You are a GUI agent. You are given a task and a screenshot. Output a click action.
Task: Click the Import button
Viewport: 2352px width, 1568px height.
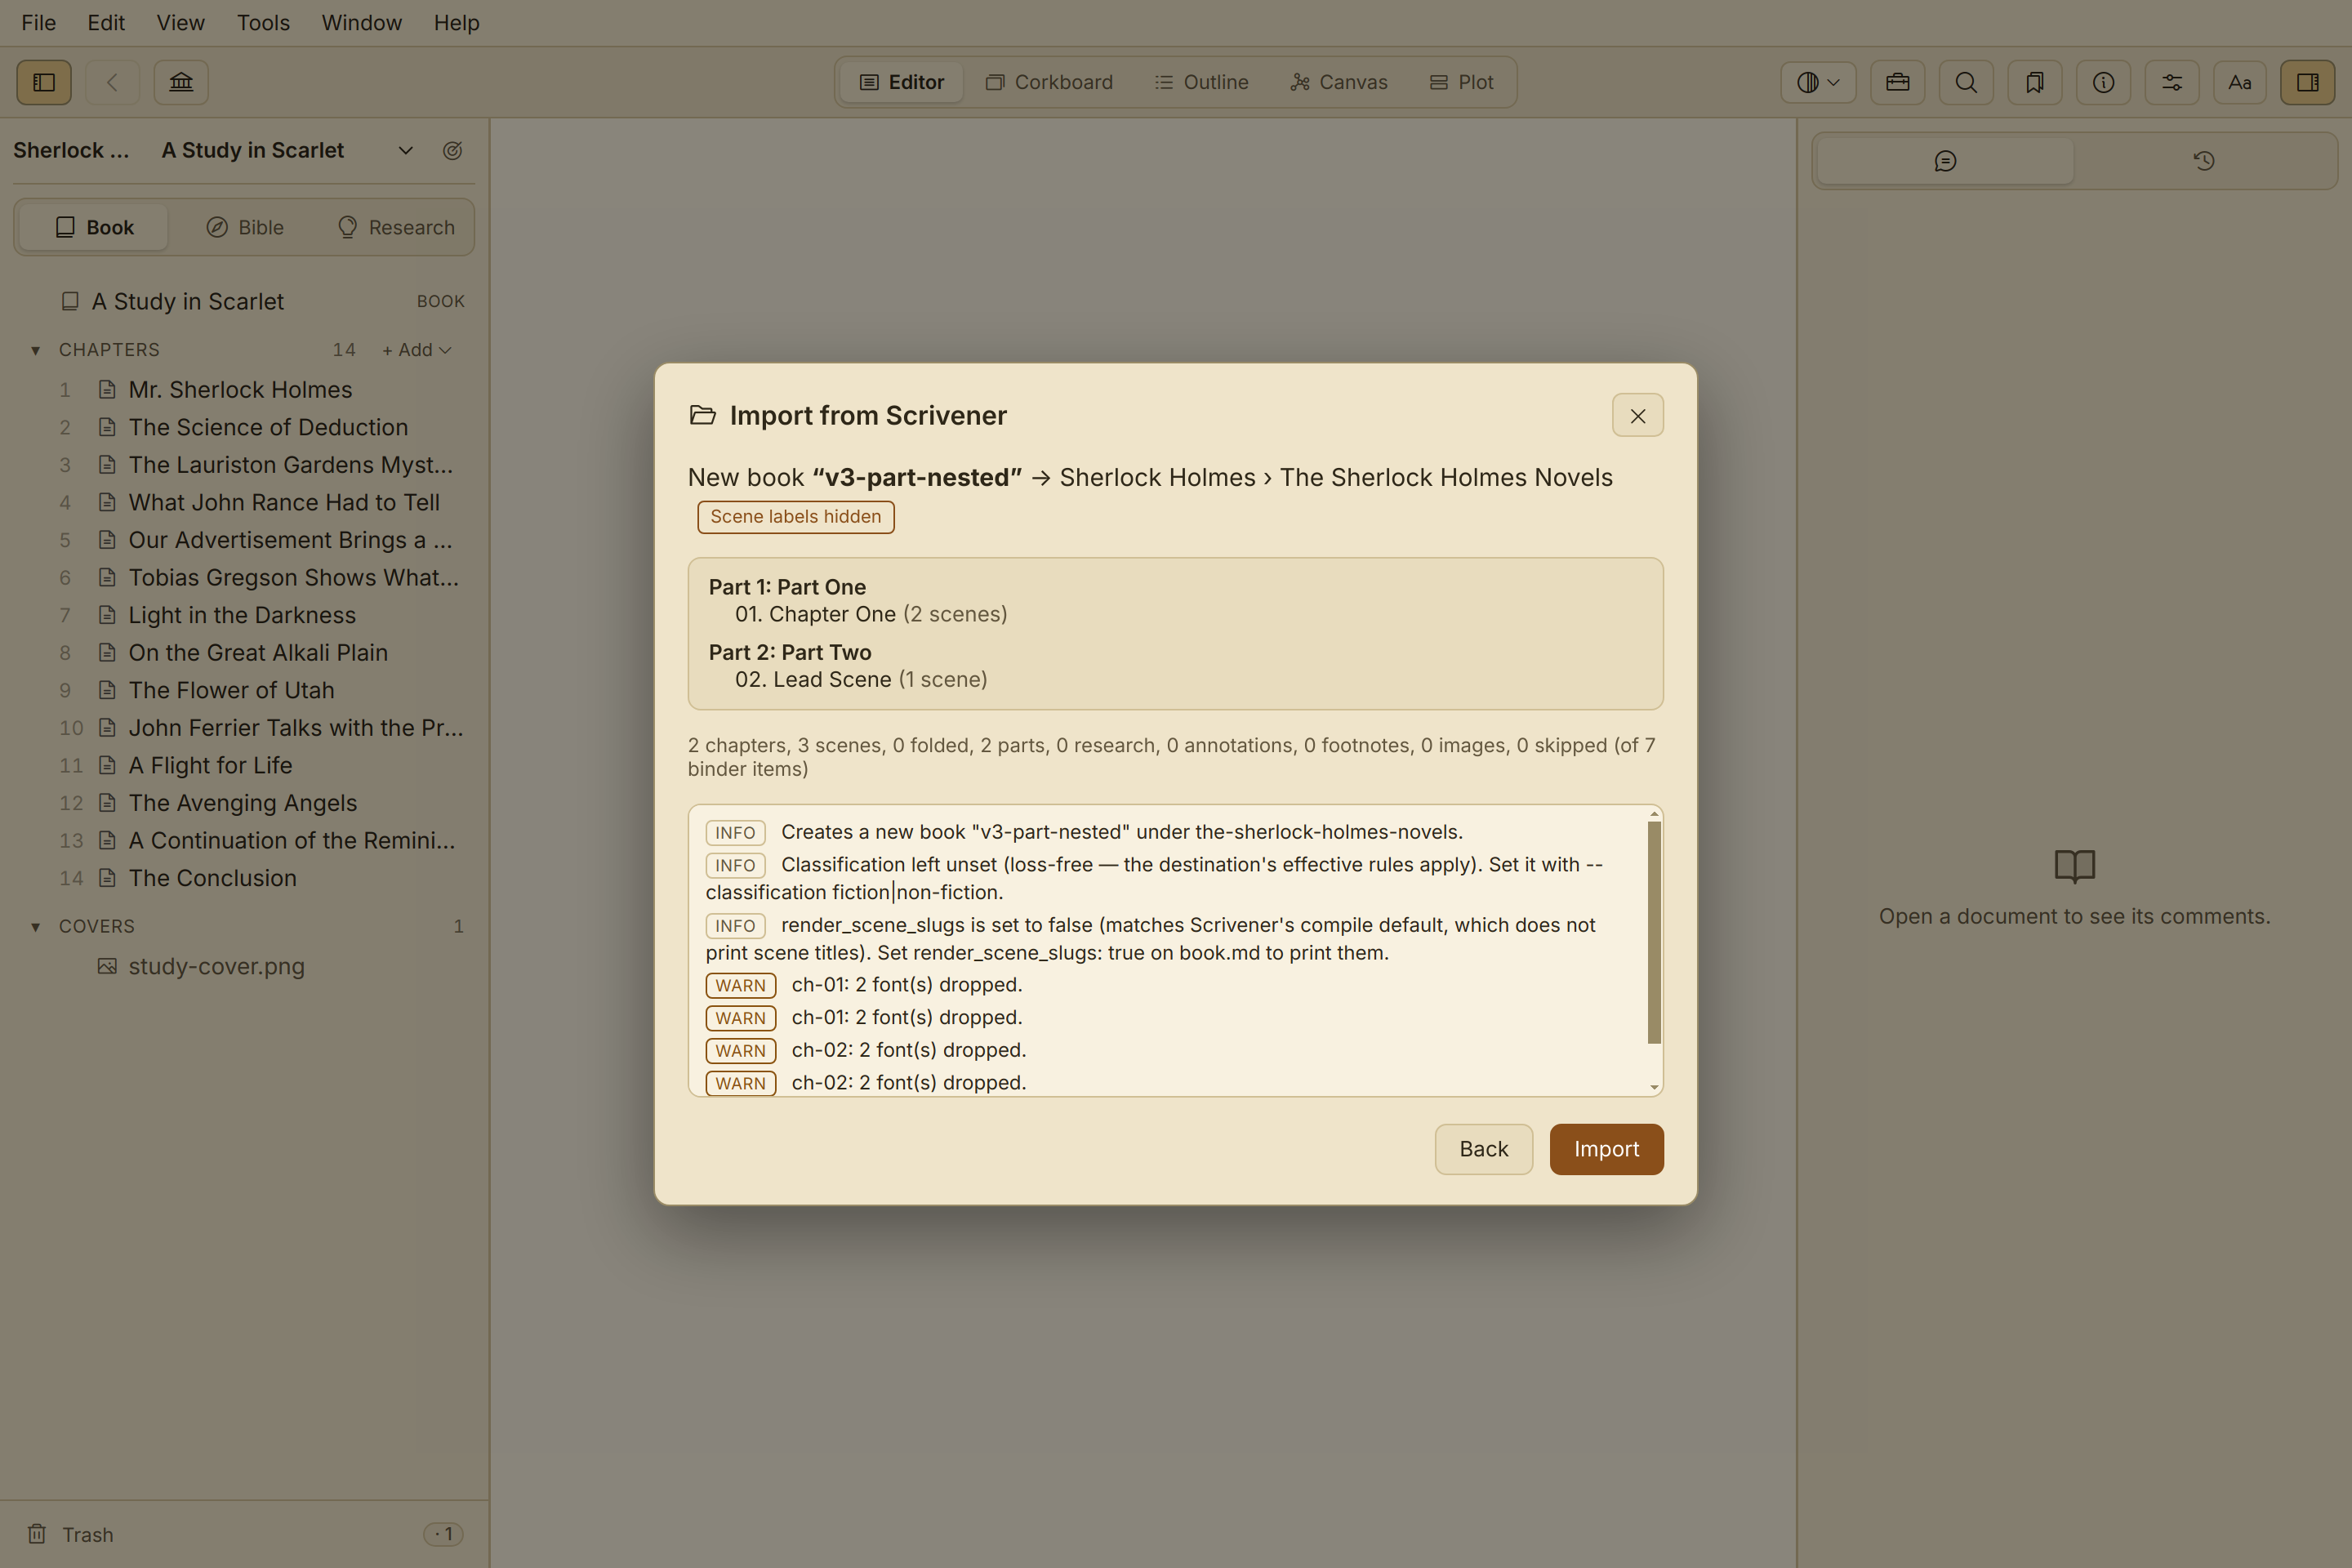click(1606, 1149)
